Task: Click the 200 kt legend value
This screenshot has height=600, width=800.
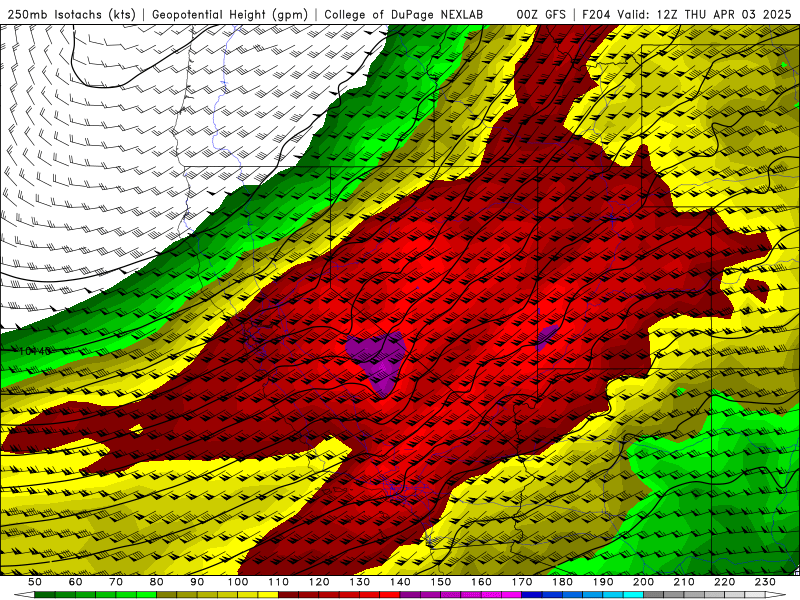Action: pos(643,582)
